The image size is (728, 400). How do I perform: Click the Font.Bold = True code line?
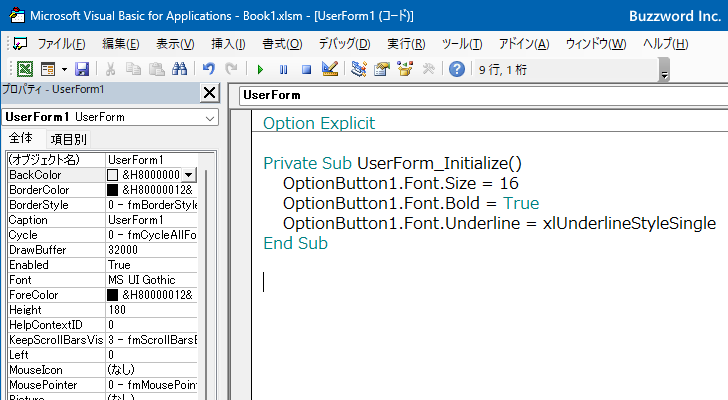(x=411, y=203)
